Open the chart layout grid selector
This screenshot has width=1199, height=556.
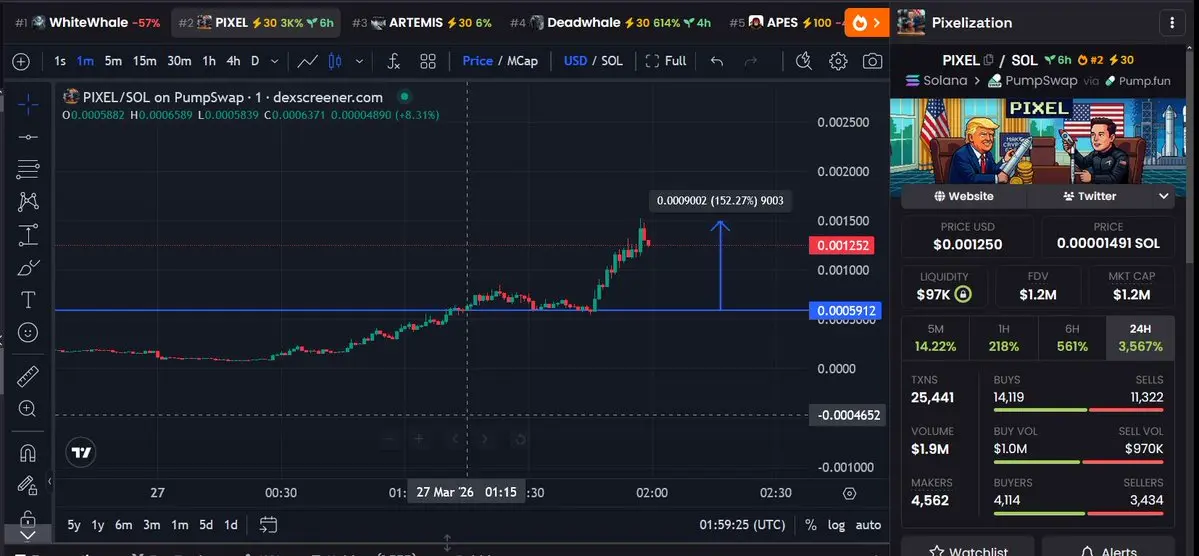[x=427, y=61]
